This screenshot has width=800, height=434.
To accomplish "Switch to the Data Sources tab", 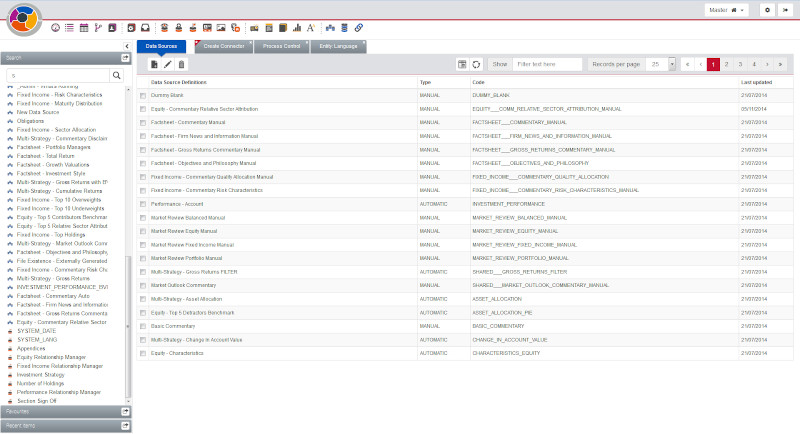I will click(161, 46).
